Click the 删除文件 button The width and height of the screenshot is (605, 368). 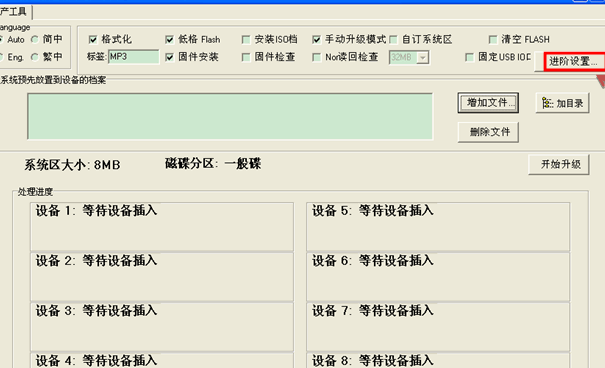tap(488, 132)
